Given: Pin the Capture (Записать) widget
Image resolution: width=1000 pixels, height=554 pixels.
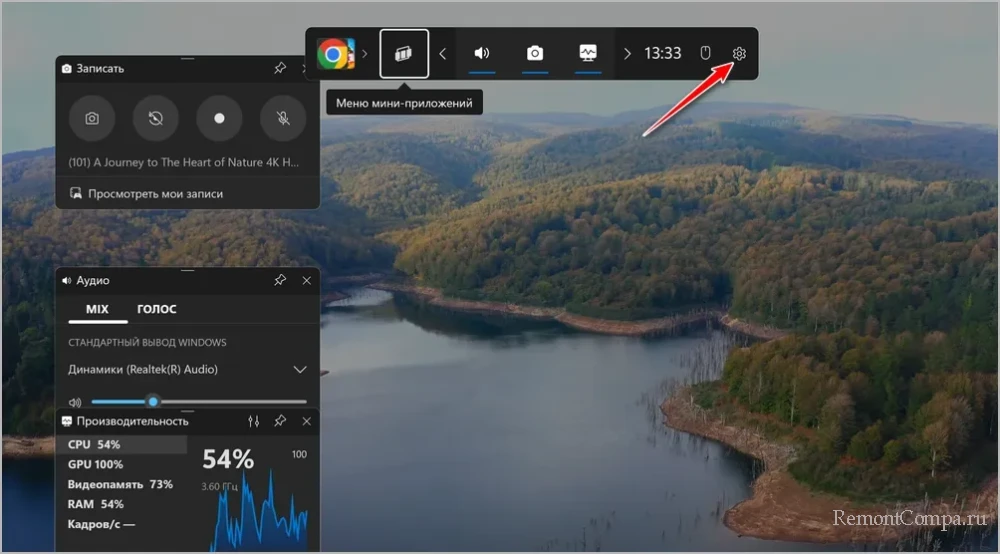Looking at the screenshot, I should tap(280, 68).
